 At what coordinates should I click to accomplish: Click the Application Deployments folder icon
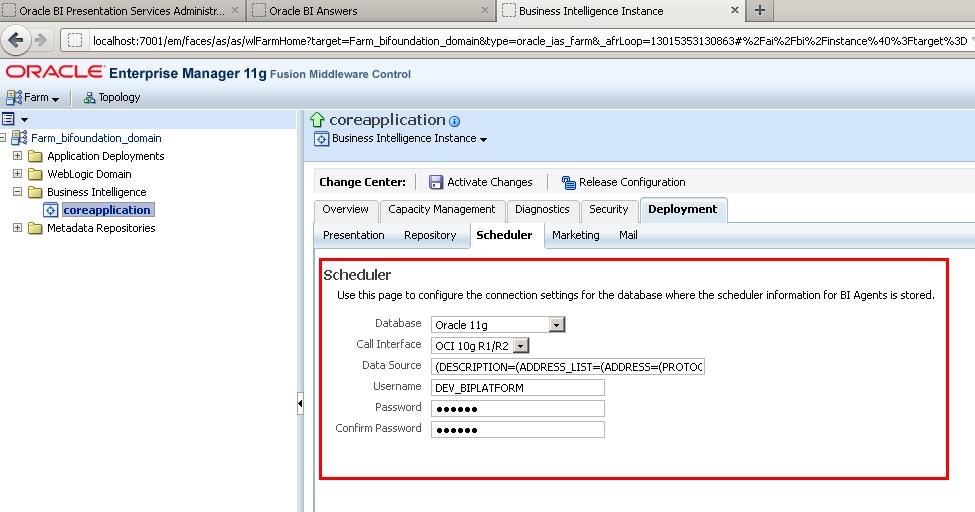point(35,156)
